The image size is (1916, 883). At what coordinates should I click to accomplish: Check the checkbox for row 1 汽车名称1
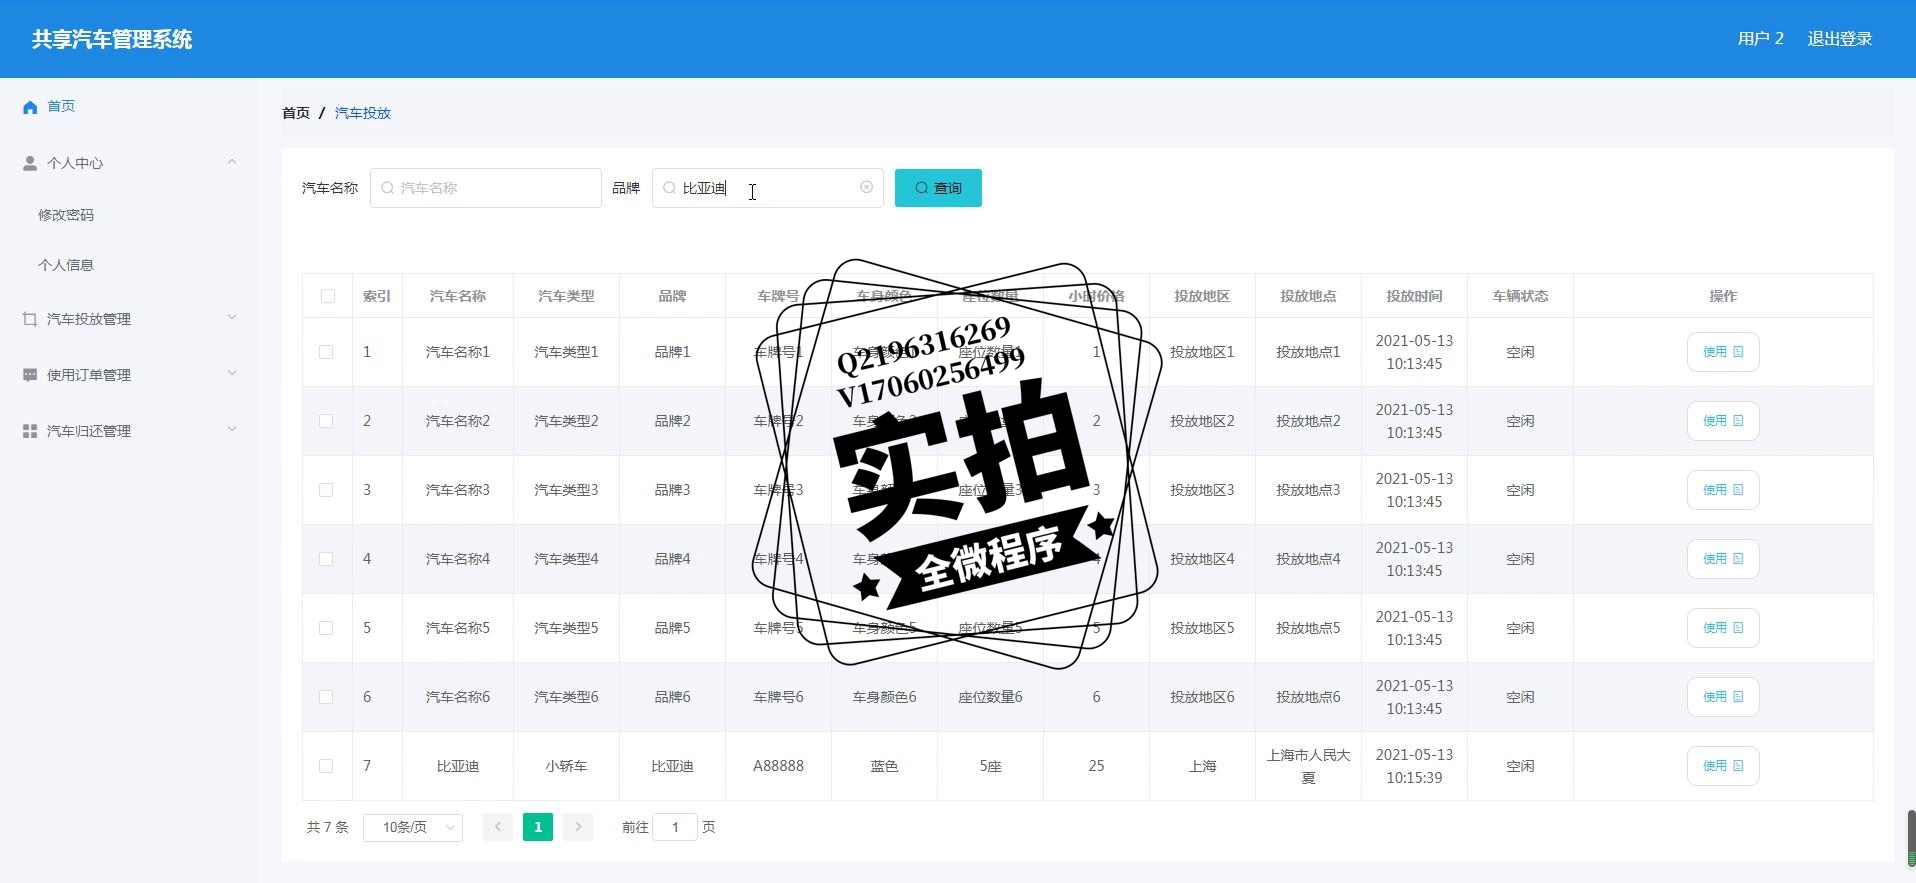[x=326, y=352]
